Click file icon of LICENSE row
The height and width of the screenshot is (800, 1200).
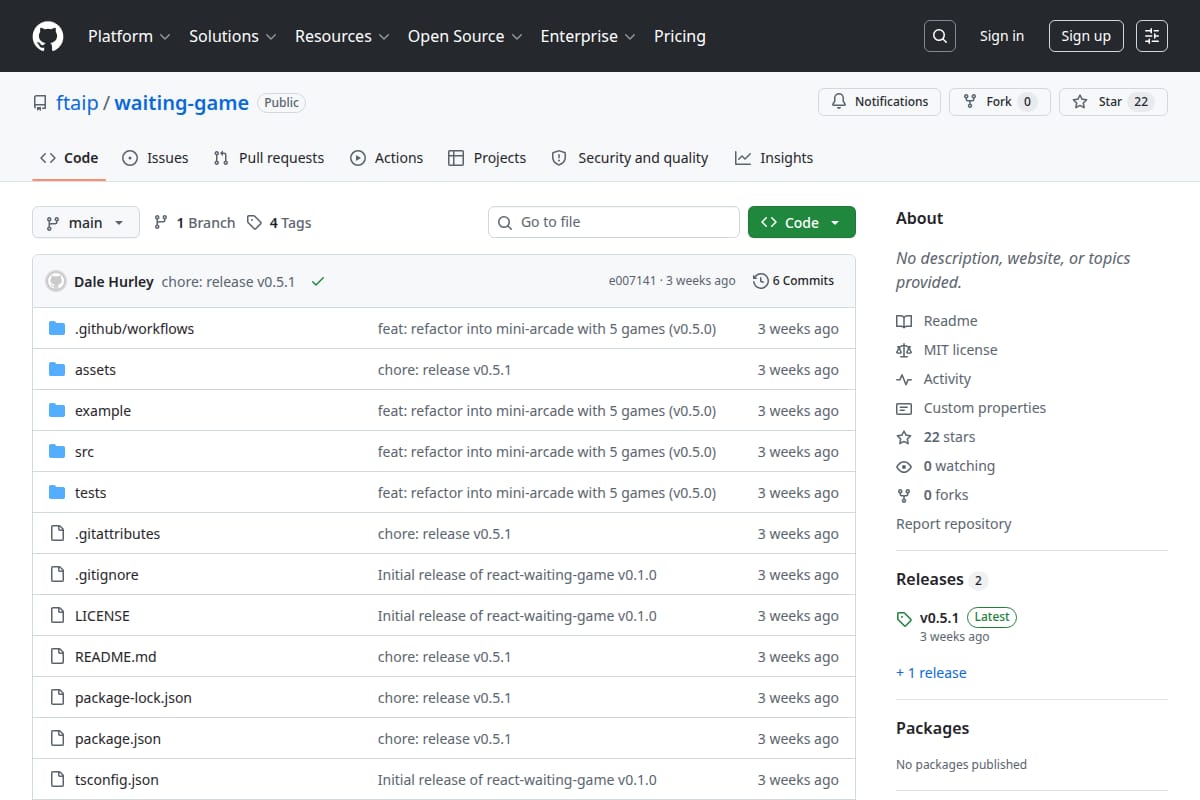pyautogui.click(x=57, y=615)
